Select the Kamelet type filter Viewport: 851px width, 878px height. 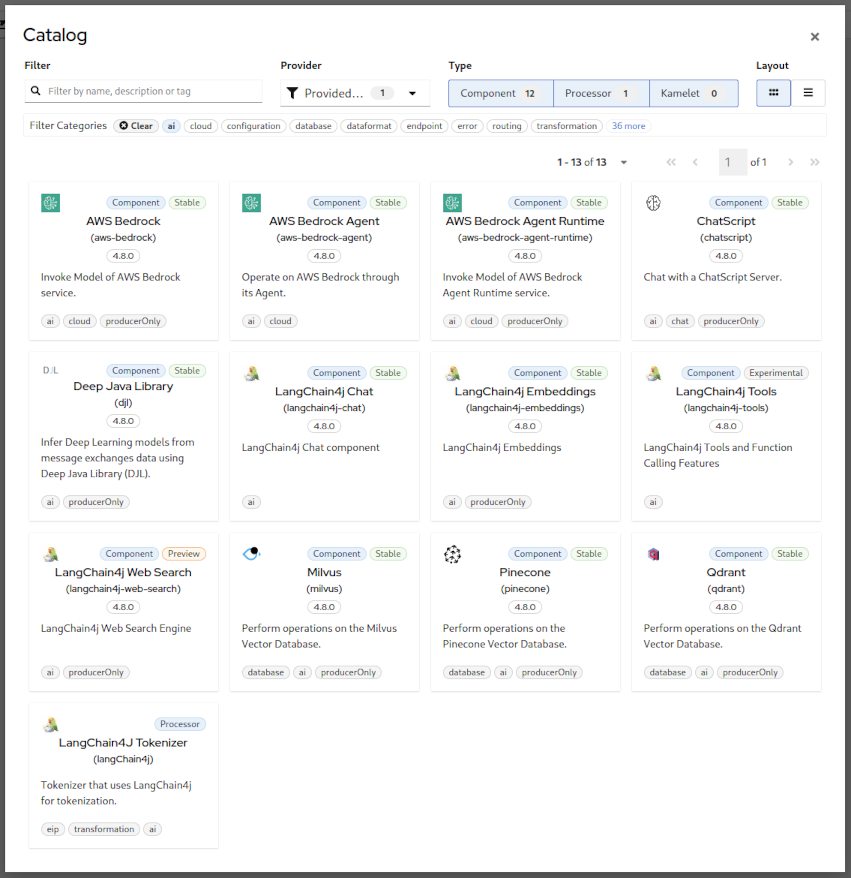[x=693, y=93]
